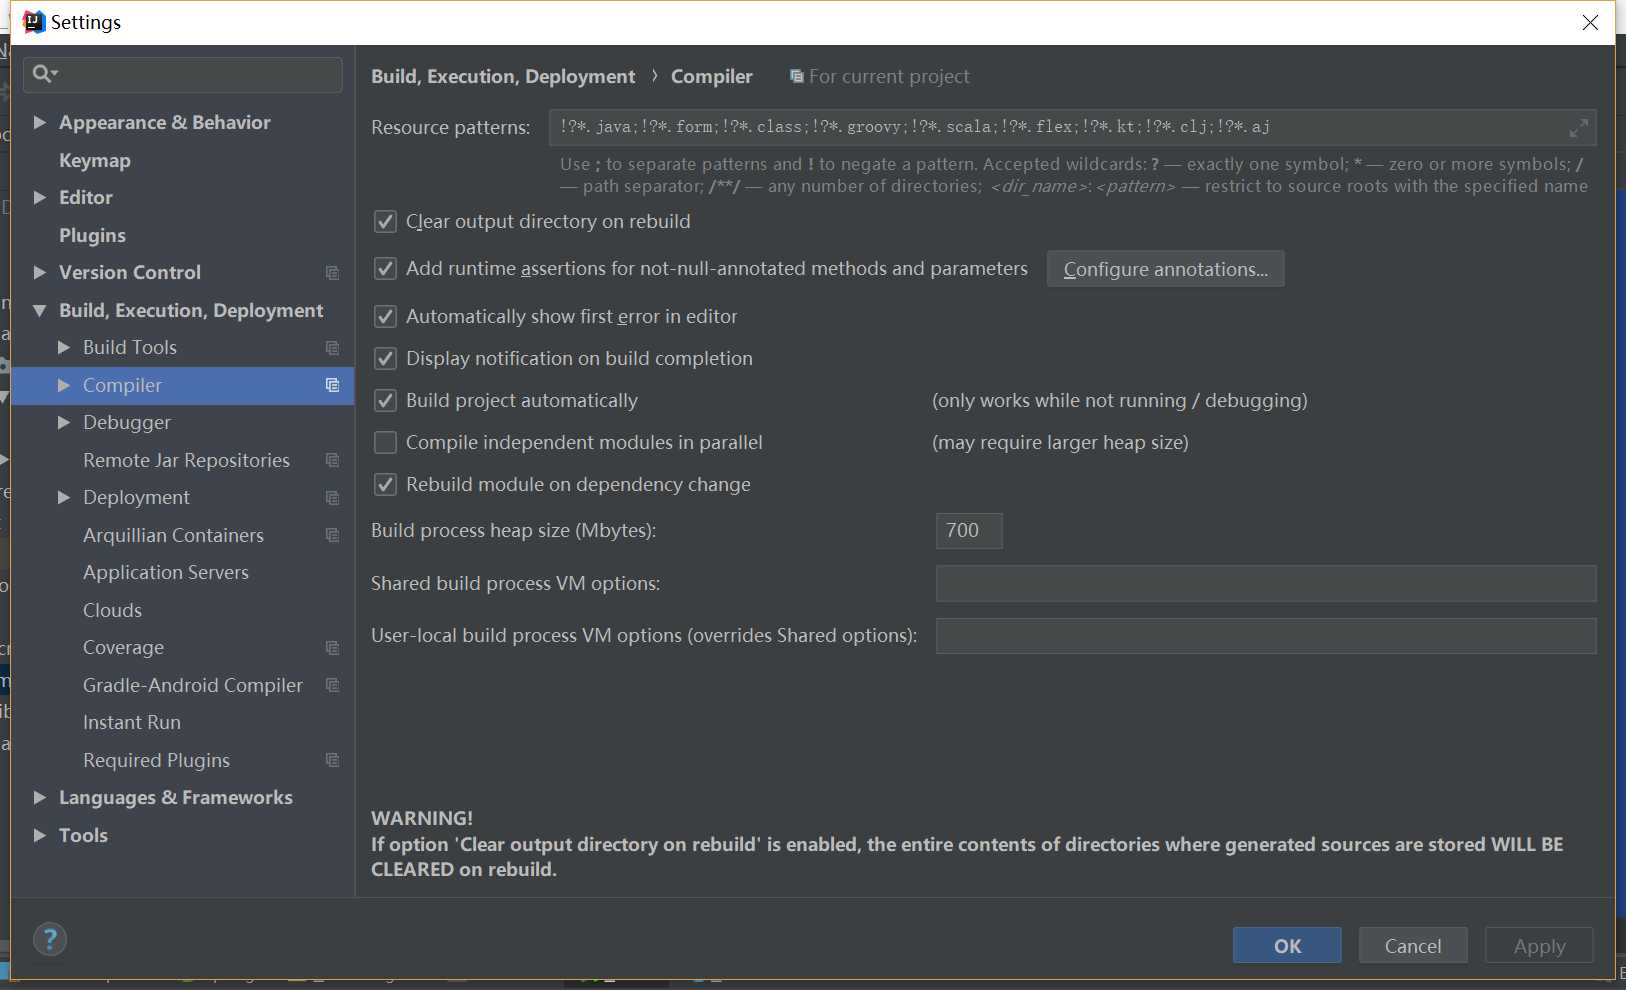Viewport: 1626px width, 990px height.
Task: Toggle Display notification on build completion
Action: tap(385, 359)
